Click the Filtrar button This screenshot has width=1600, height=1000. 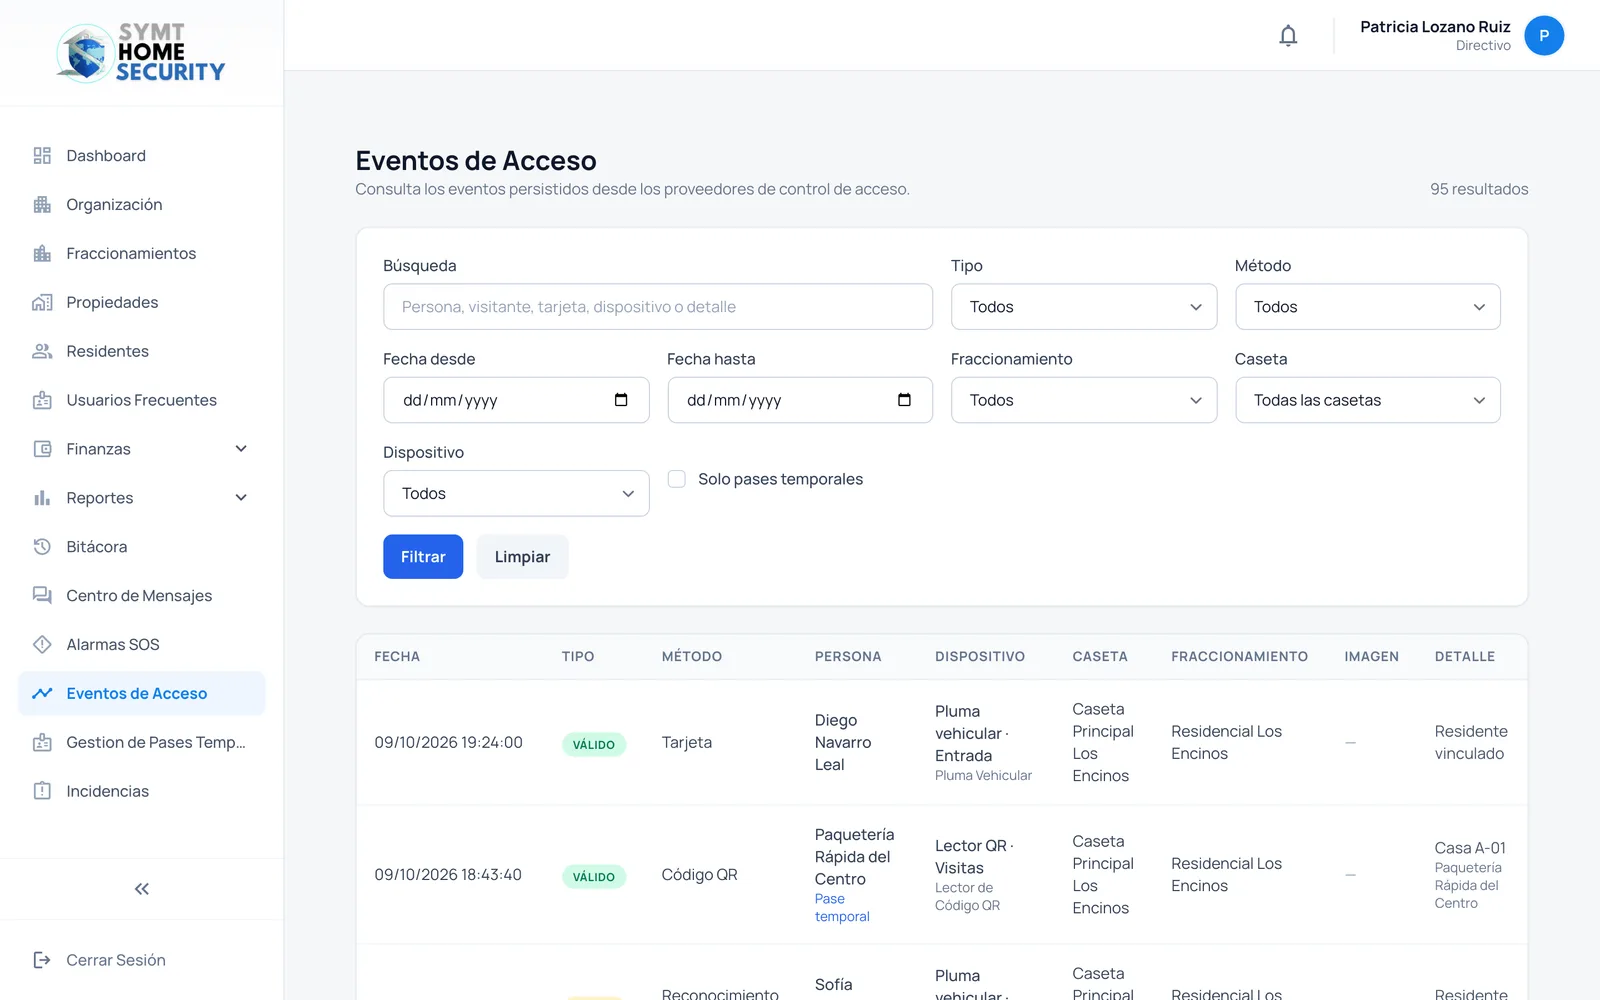tap(423, 557)
